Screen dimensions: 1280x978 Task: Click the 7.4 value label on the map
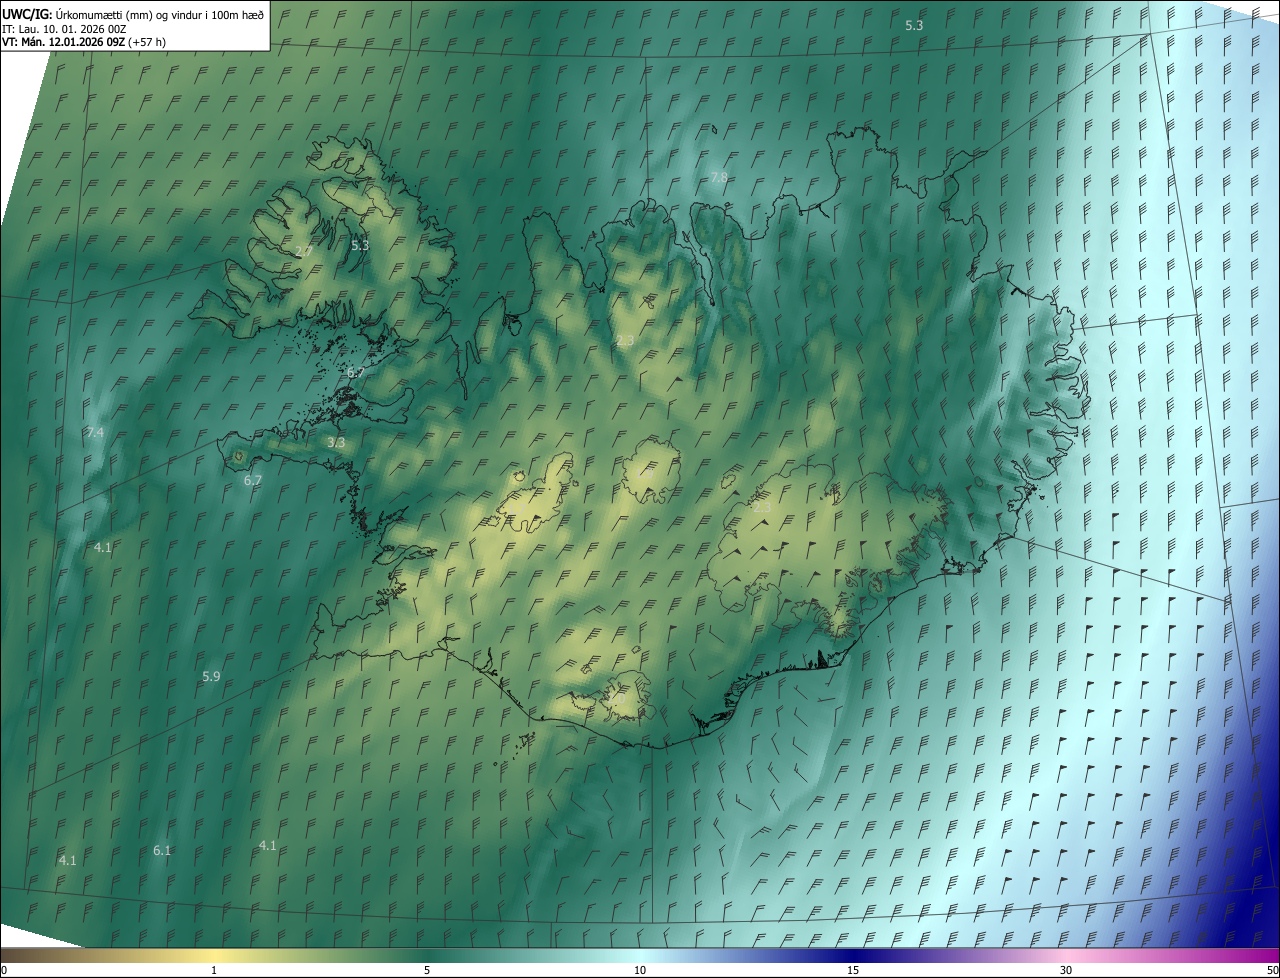(x=95, y=433)
